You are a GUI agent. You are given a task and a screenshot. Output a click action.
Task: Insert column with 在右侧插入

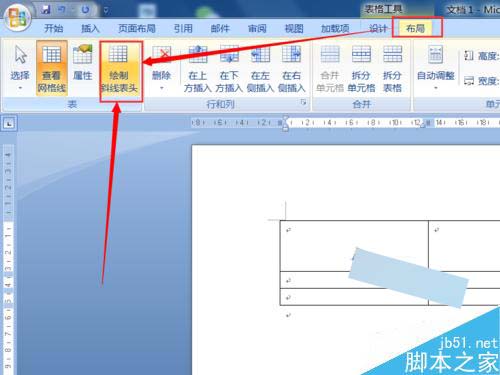292,68
